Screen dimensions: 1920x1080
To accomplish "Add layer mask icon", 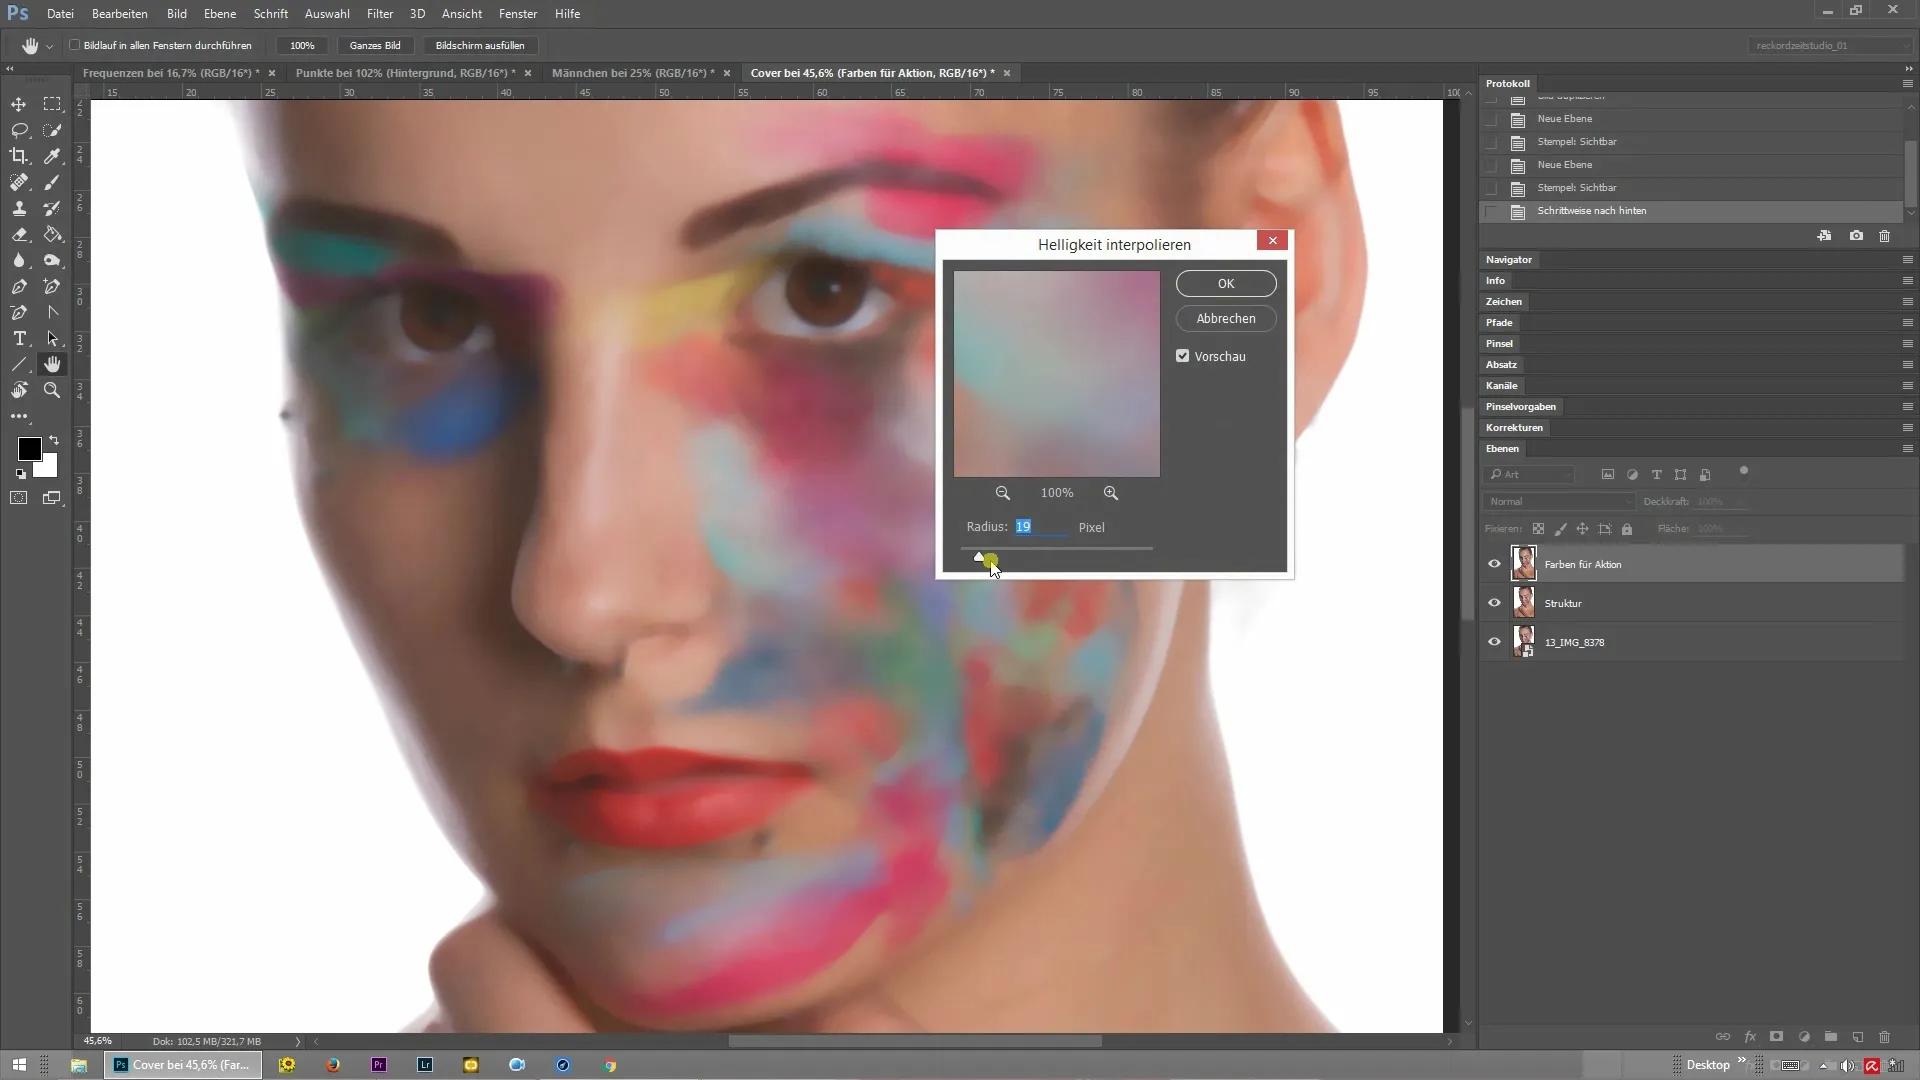I will pos(1777,1037).
